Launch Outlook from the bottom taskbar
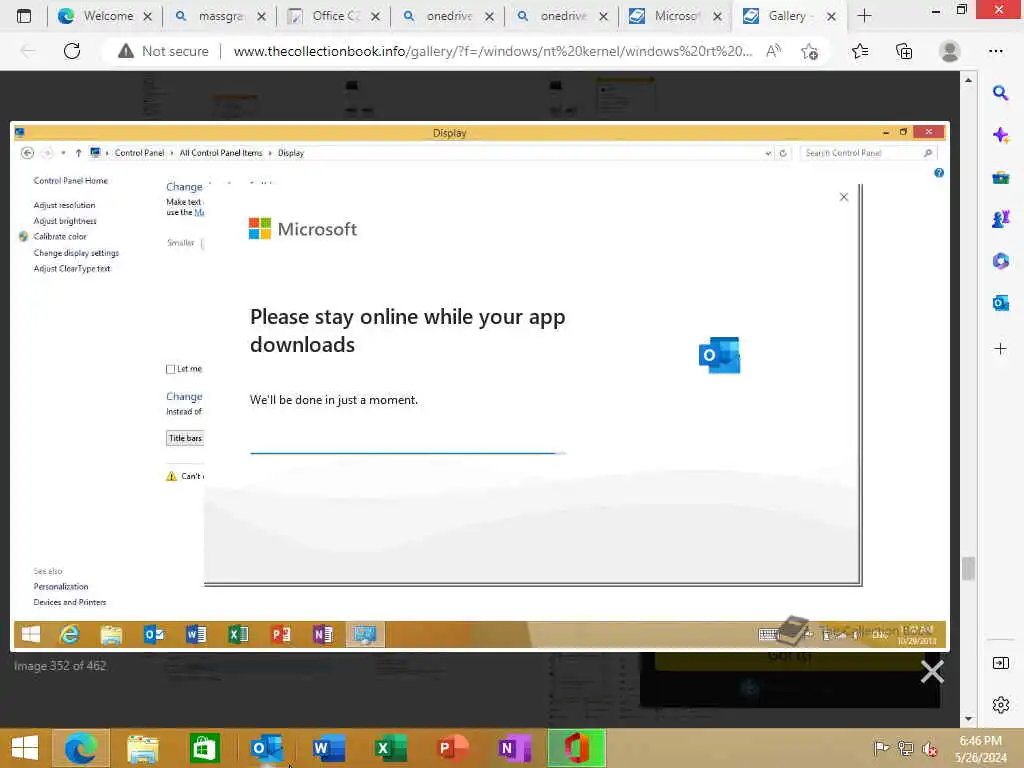 click(x=267, y=748)
